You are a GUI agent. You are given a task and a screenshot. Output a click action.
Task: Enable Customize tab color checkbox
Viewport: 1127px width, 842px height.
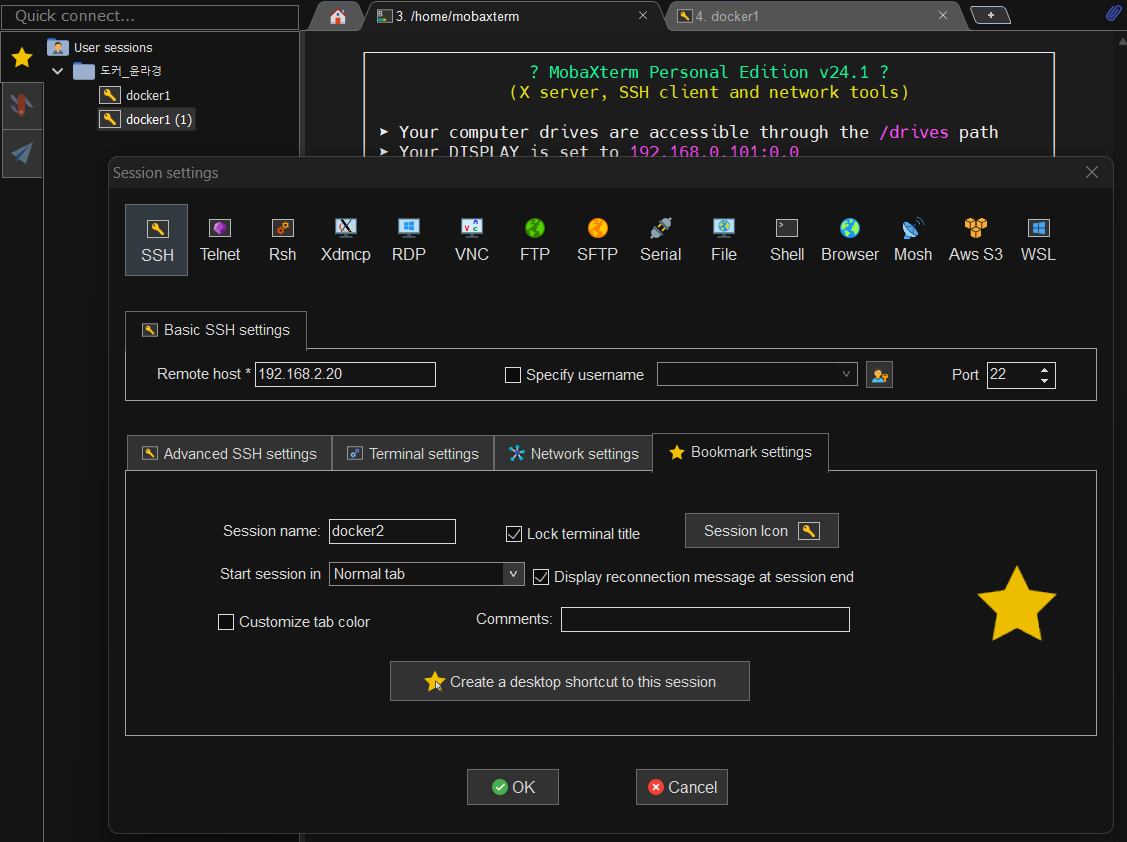pos(226,622)
